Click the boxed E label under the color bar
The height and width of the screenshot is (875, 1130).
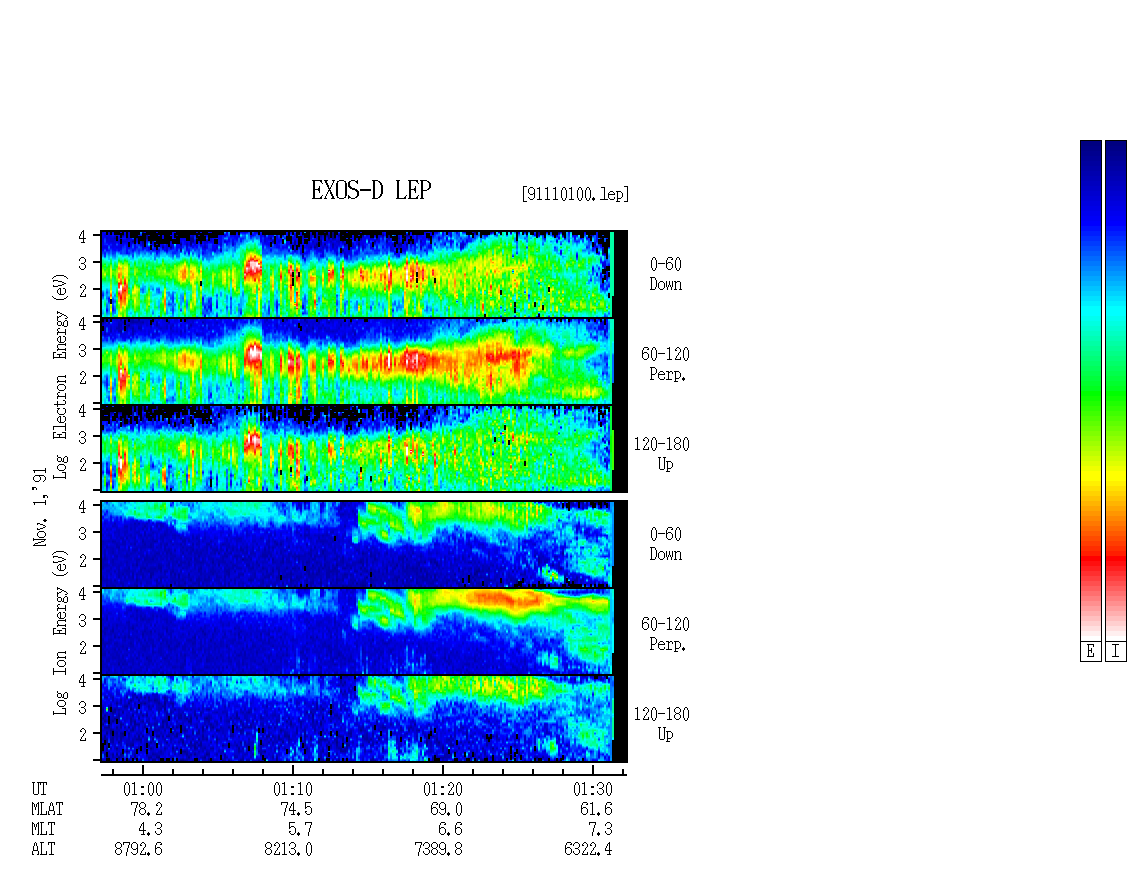1090,651
